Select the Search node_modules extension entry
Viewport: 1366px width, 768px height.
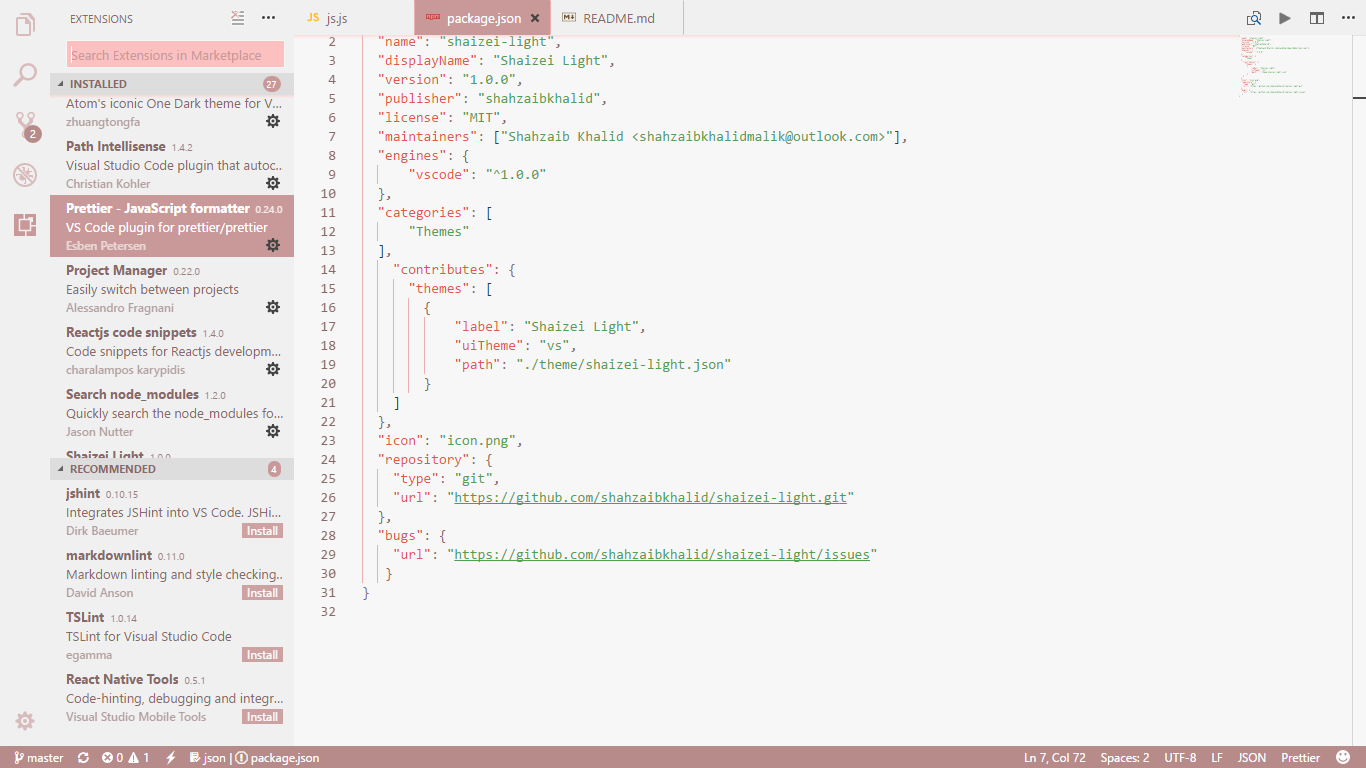click(172, 412)
